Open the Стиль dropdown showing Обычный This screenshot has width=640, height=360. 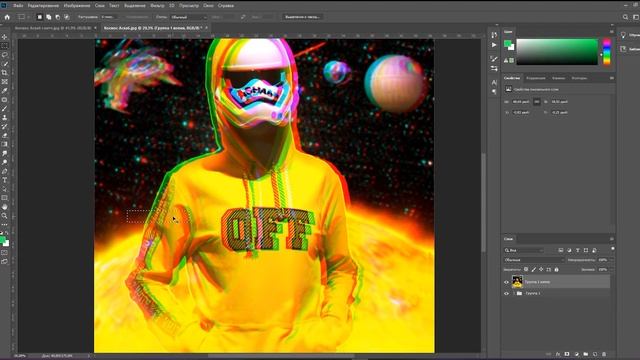189,17
